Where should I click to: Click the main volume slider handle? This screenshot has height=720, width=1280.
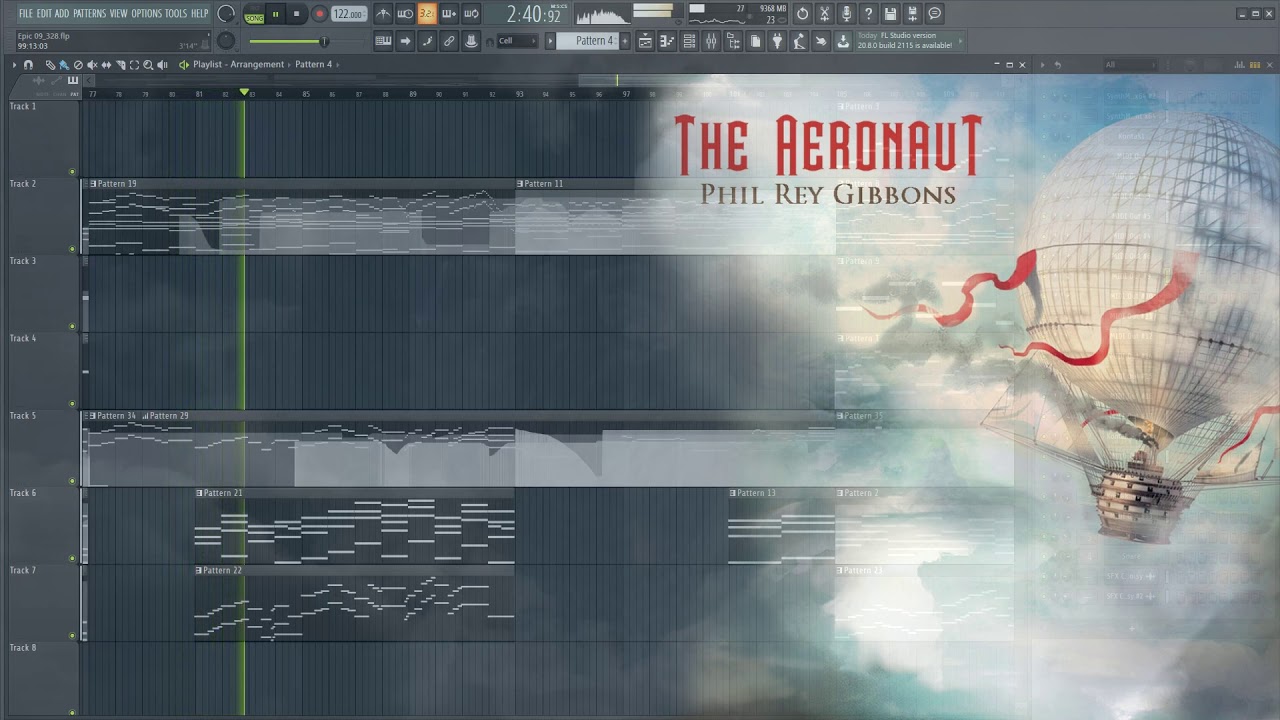[324, 41]
